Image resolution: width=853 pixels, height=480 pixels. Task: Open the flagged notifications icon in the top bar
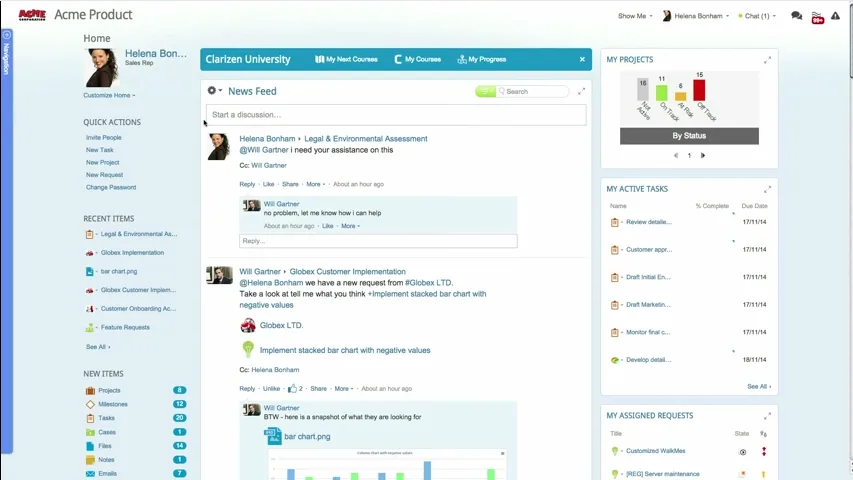tap(818, 17)
